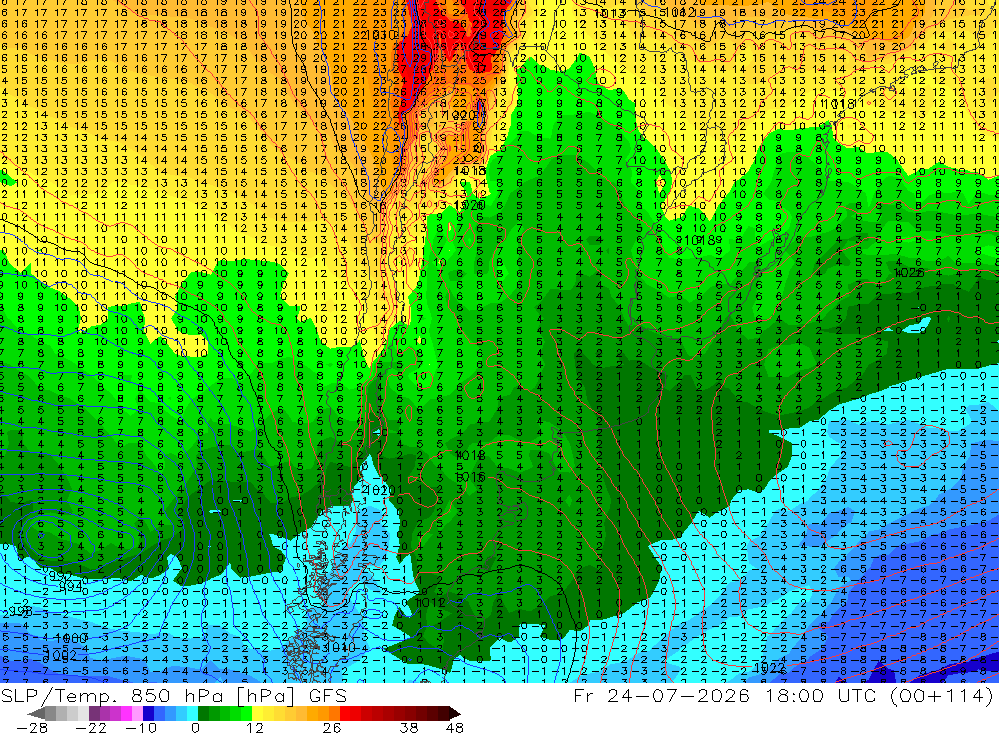
Task: Select the dark blue legend swatch above -10
Action: click(148, 713)
